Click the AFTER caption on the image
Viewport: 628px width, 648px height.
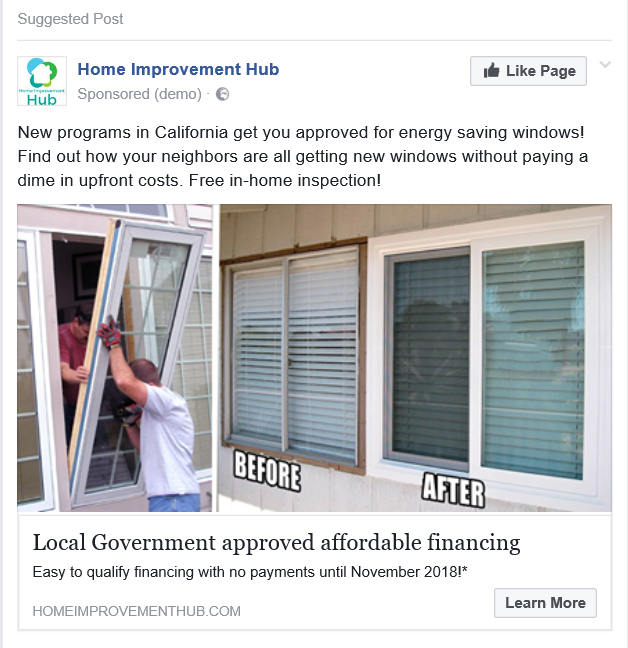coord(453,490)
